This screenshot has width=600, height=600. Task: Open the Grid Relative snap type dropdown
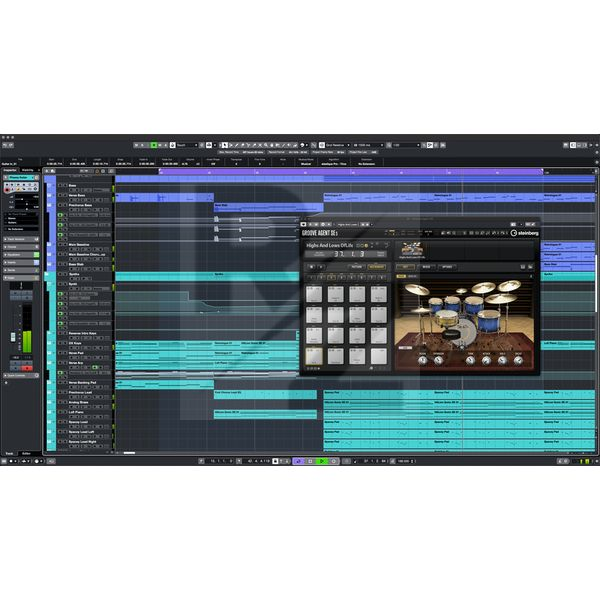(336, 145)
